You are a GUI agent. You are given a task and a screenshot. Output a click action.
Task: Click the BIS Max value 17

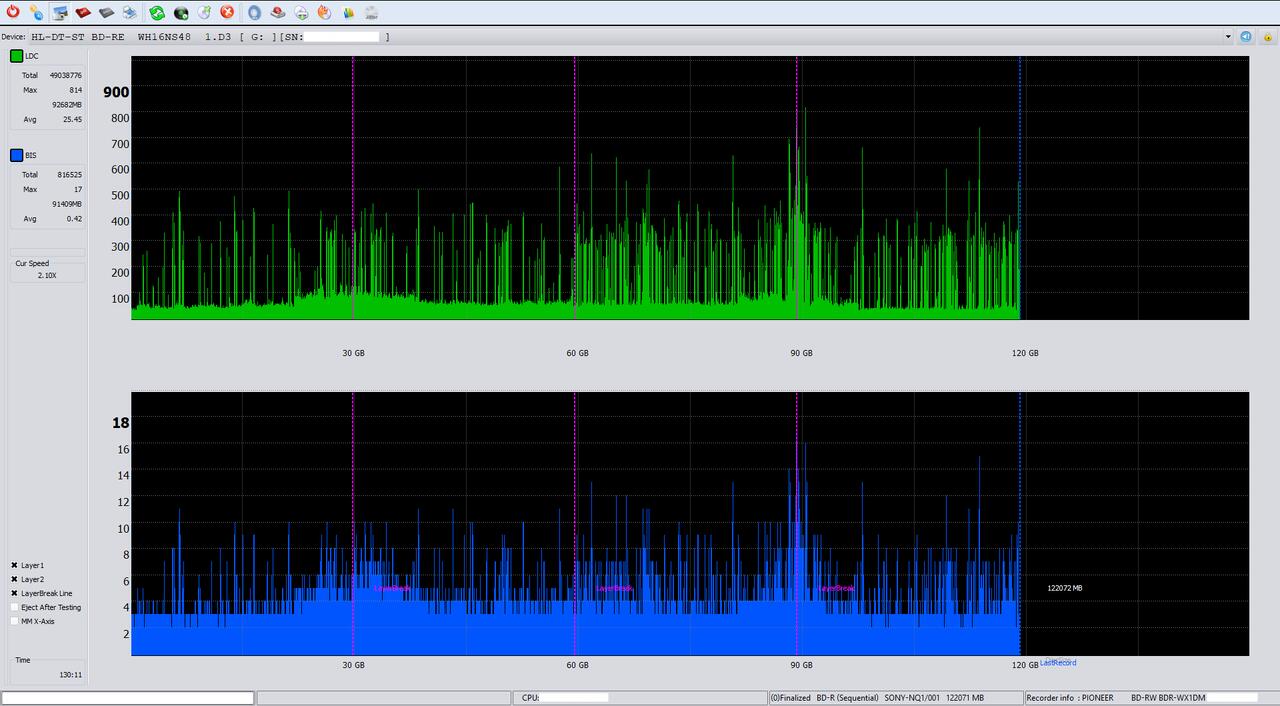point(78,189)
